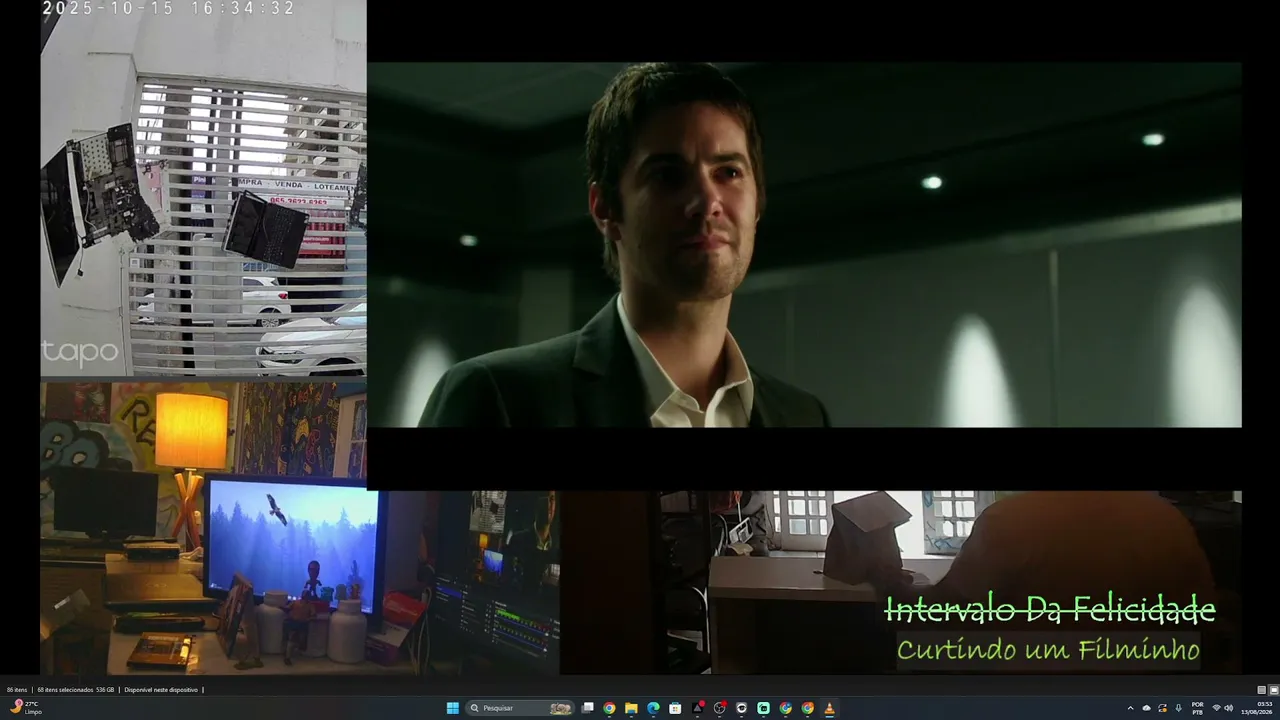Switch the POR PTB keyboard language

1197,708
